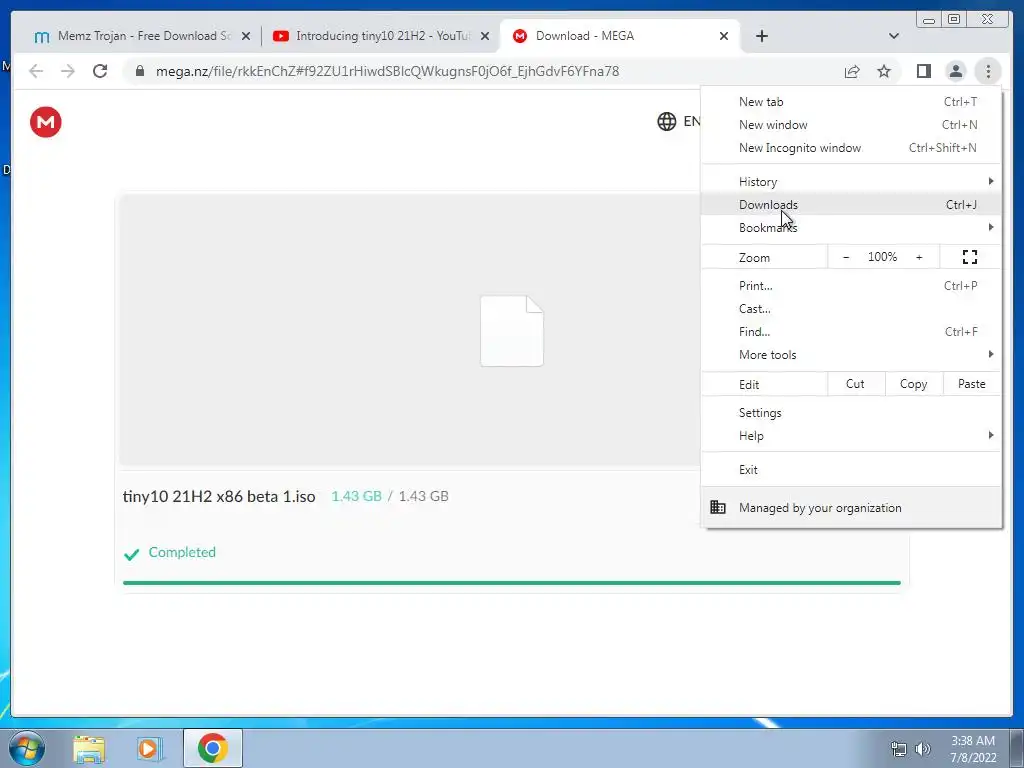Select Print... in the menu
The image size is (1024, 768).
(852, 285)
